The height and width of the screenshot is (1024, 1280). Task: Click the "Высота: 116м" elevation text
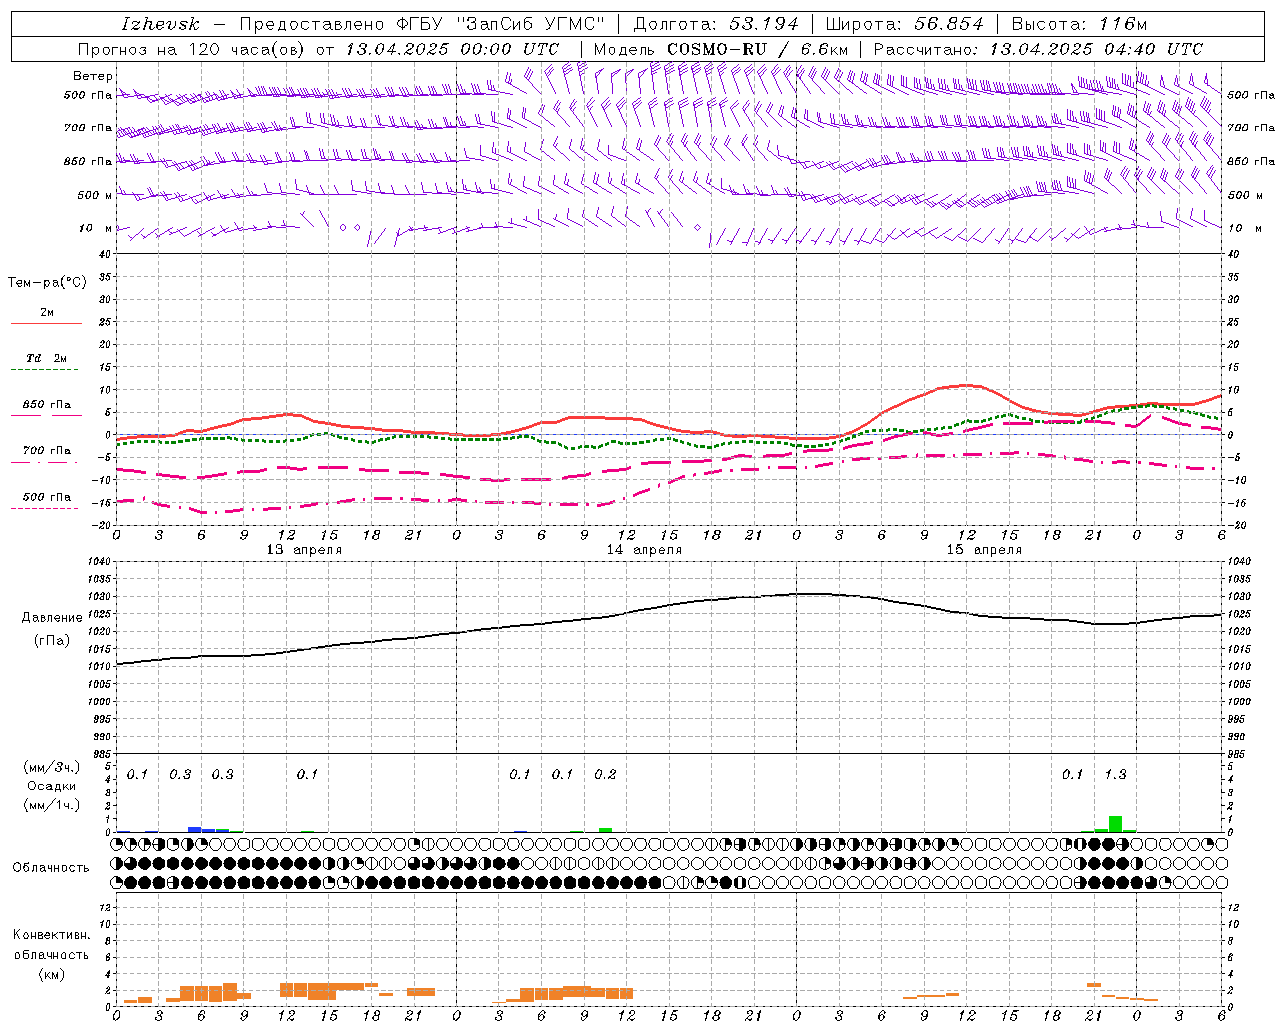pos(1079,24)
